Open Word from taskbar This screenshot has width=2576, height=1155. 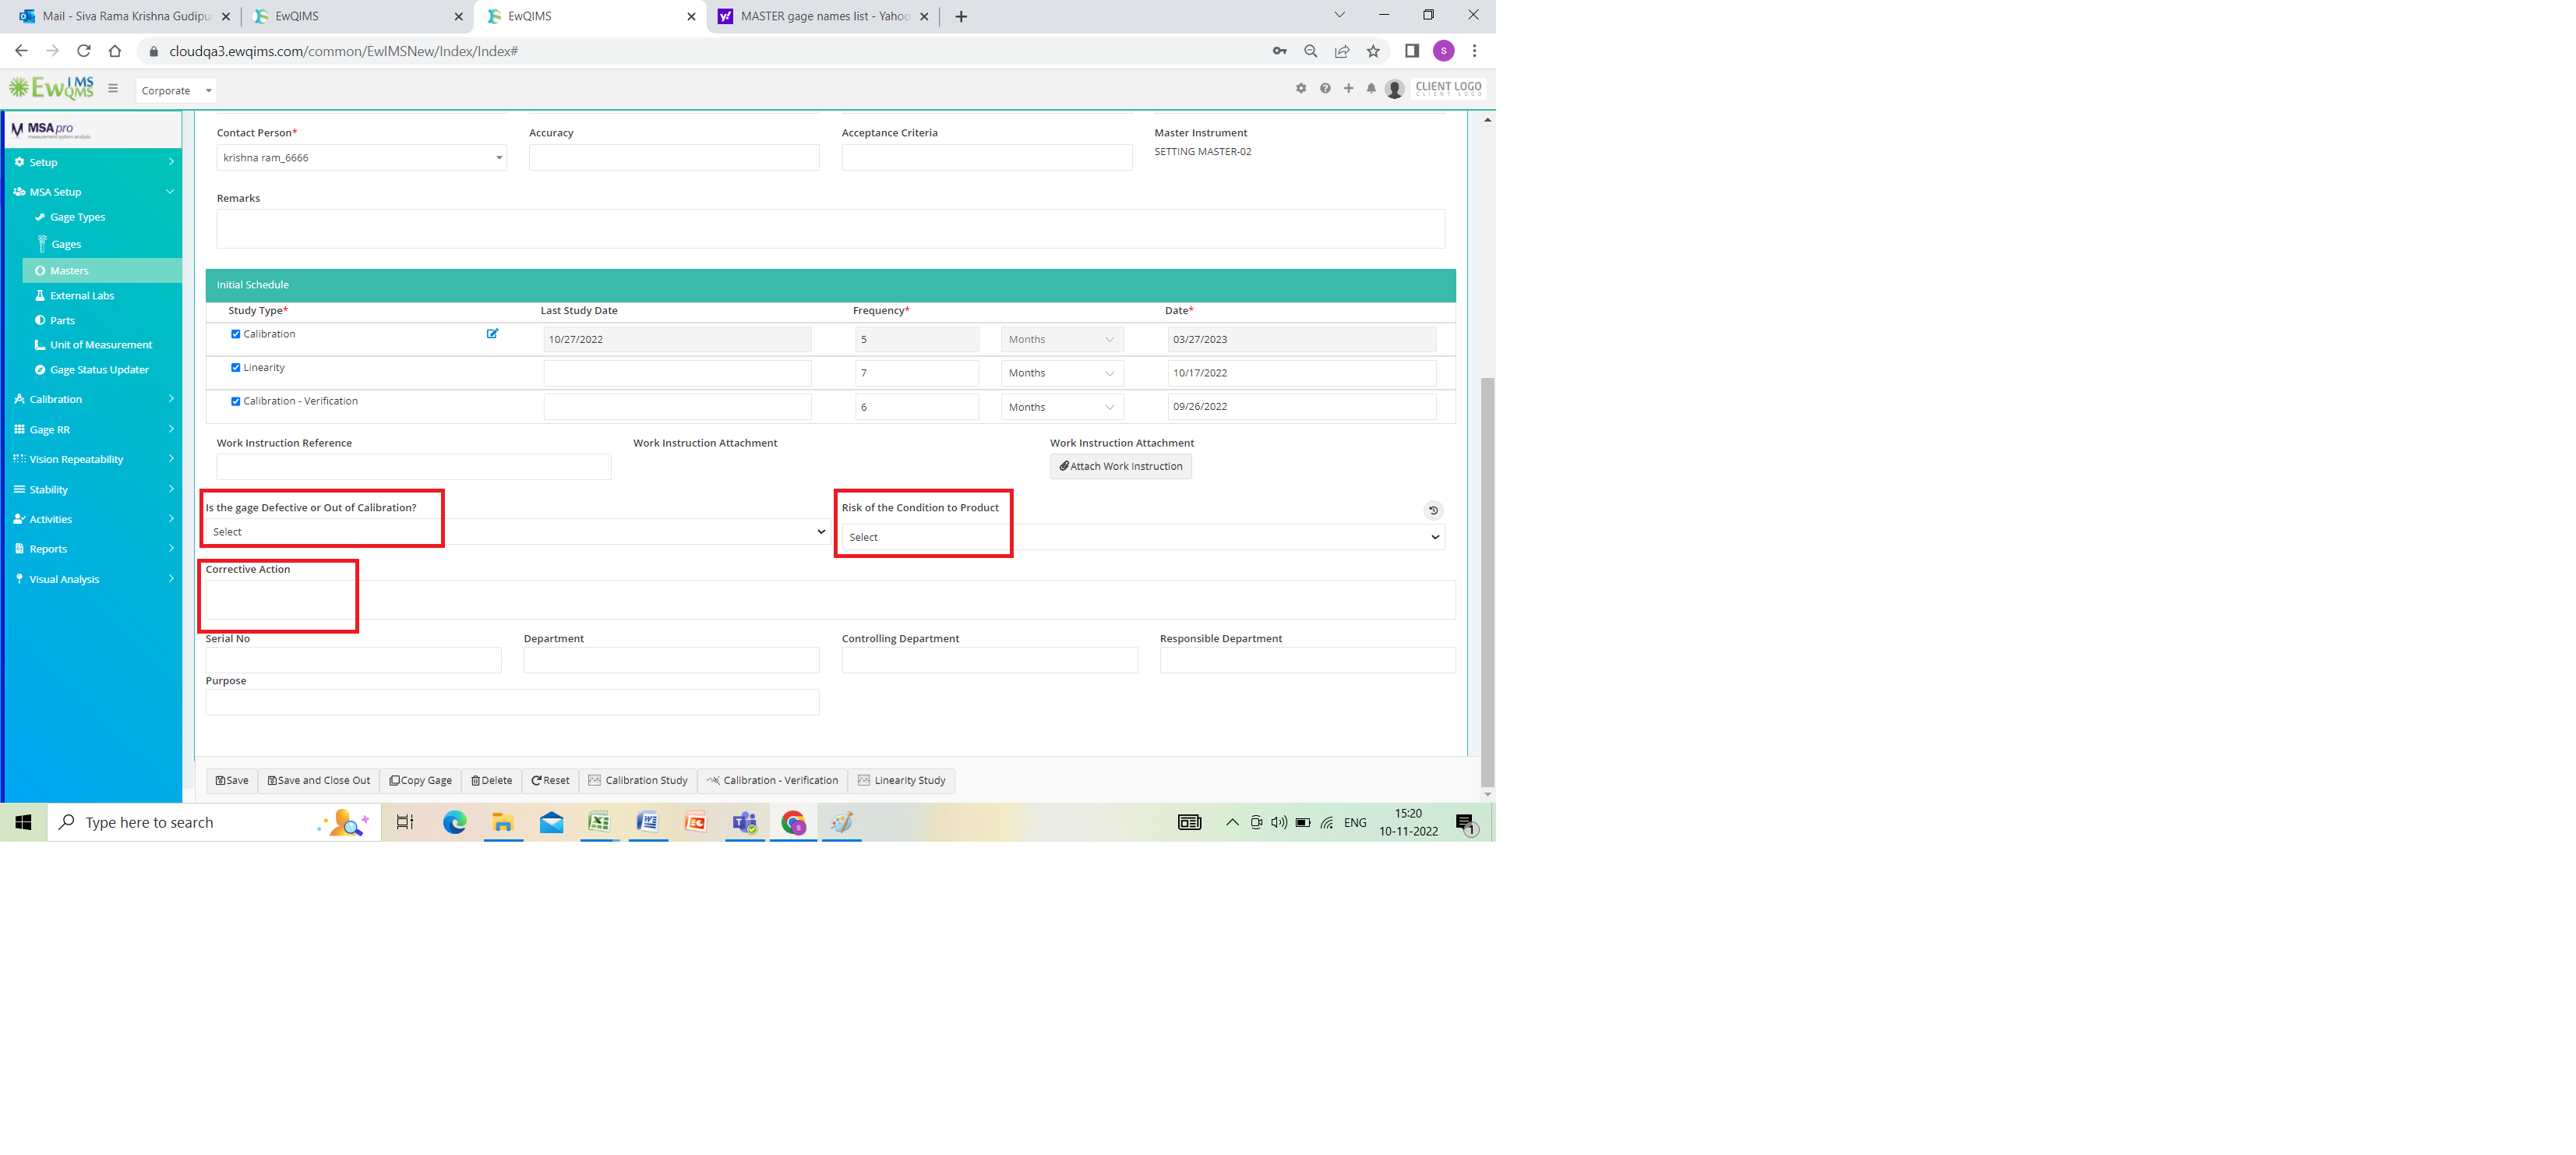648,822
